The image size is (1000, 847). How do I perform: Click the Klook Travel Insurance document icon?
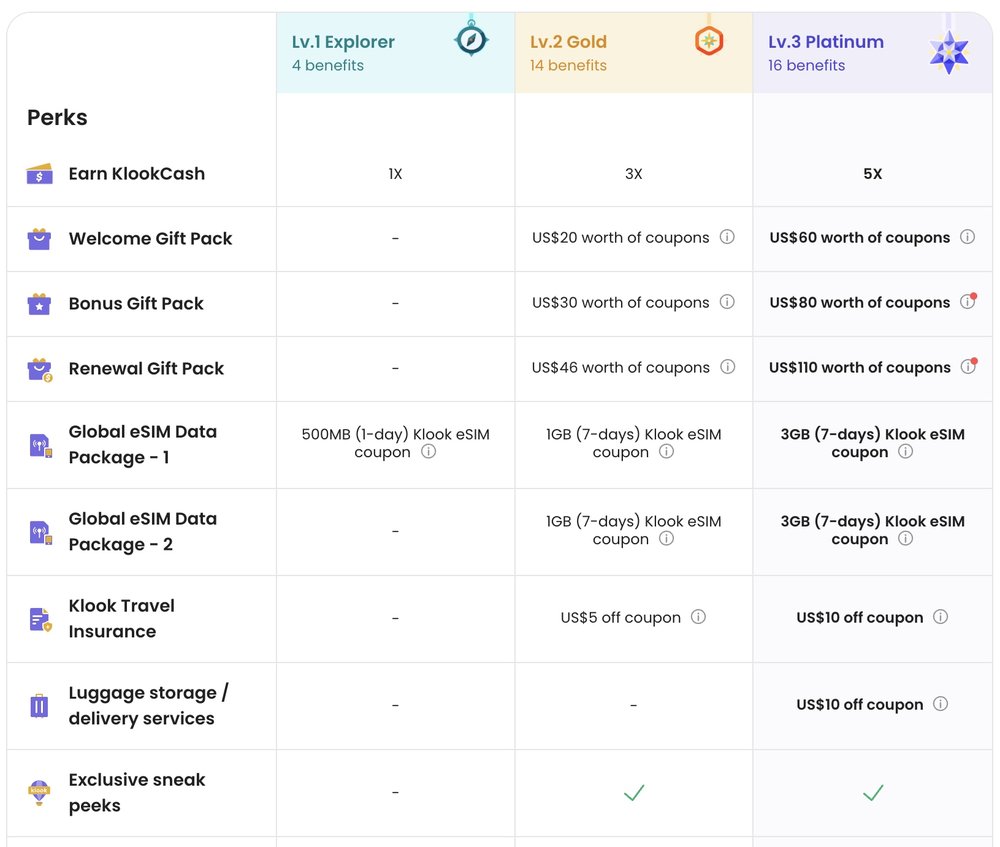pyautogui.click(x=38, y=618)
